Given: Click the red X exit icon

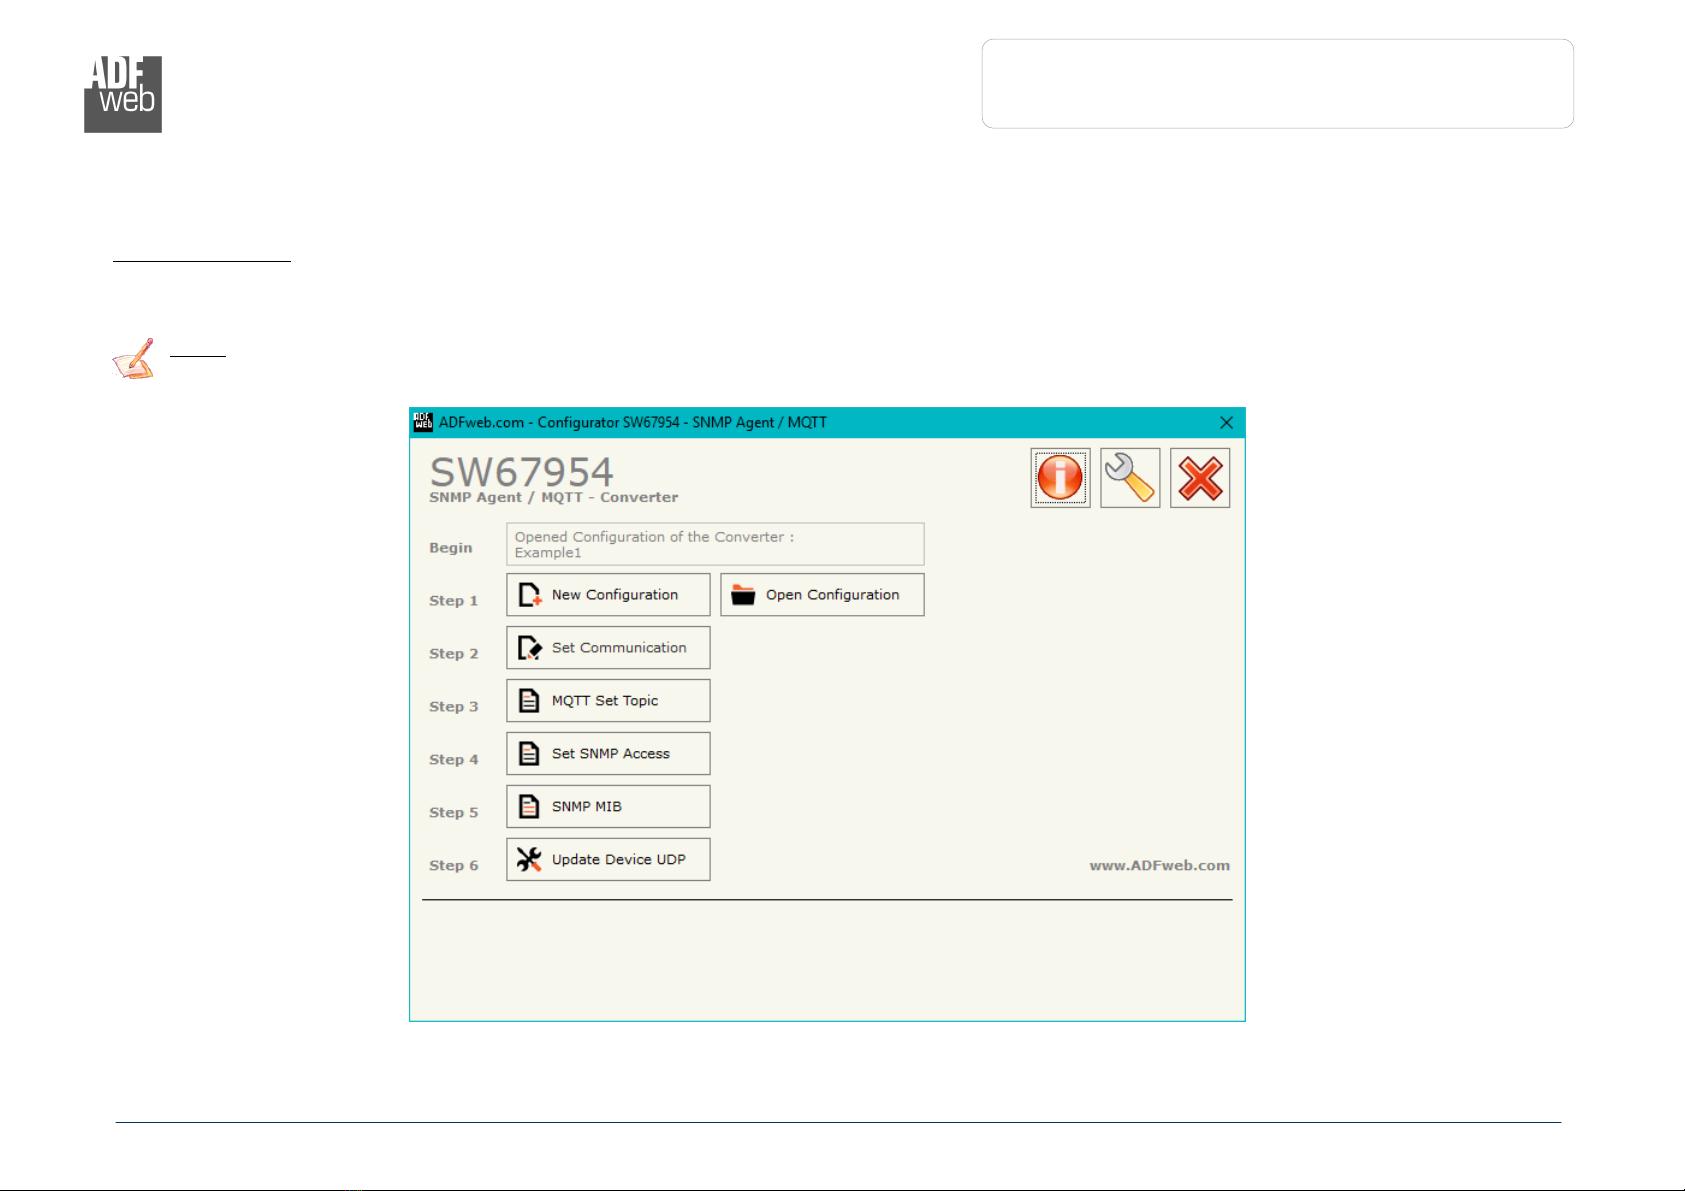Looking at the screenshot, I should click(x=1200, y=478).
